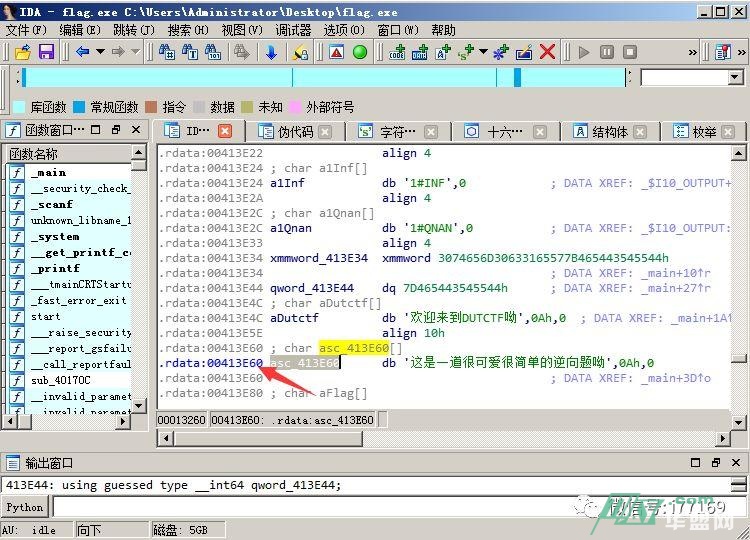
Task: Click the 常规函数 blue color legend swatch
Action: [x=78, y=106]
